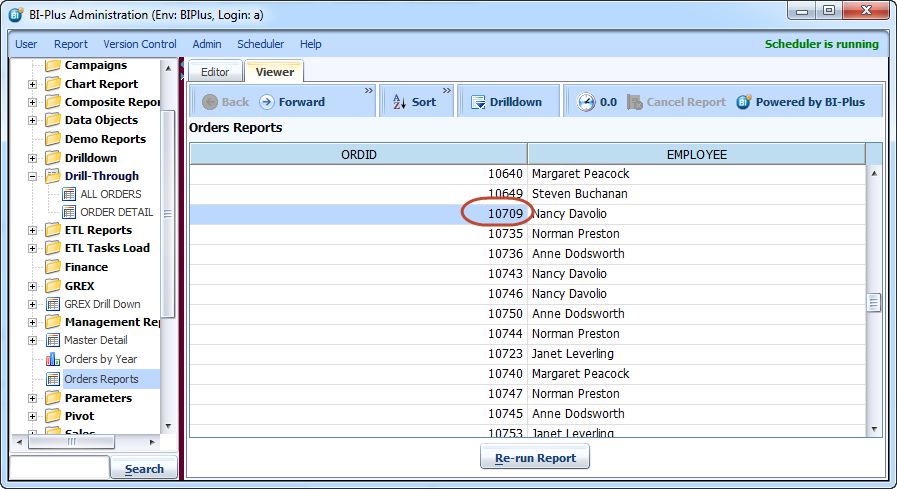Click the Search button
The height and width of the screenshot is (489, 897).
click(x=144, y=469)
